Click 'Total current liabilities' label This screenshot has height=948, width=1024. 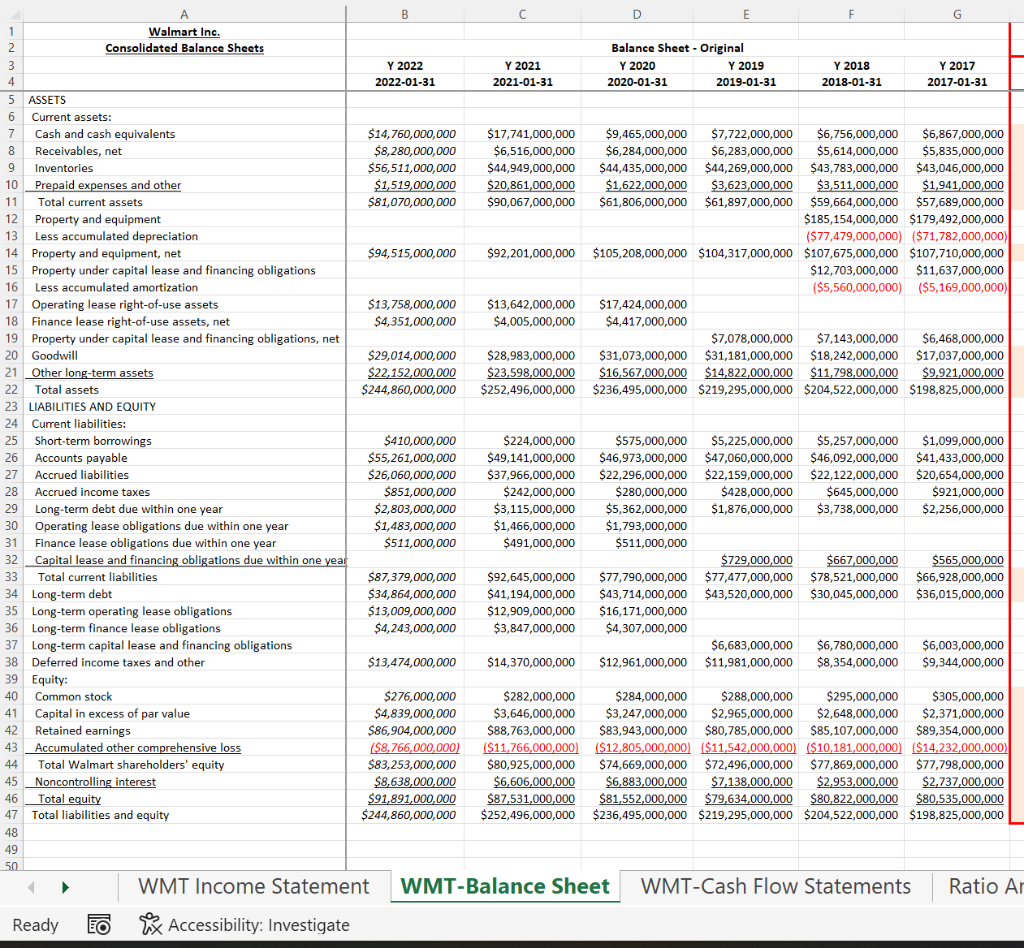pos(97,577)
